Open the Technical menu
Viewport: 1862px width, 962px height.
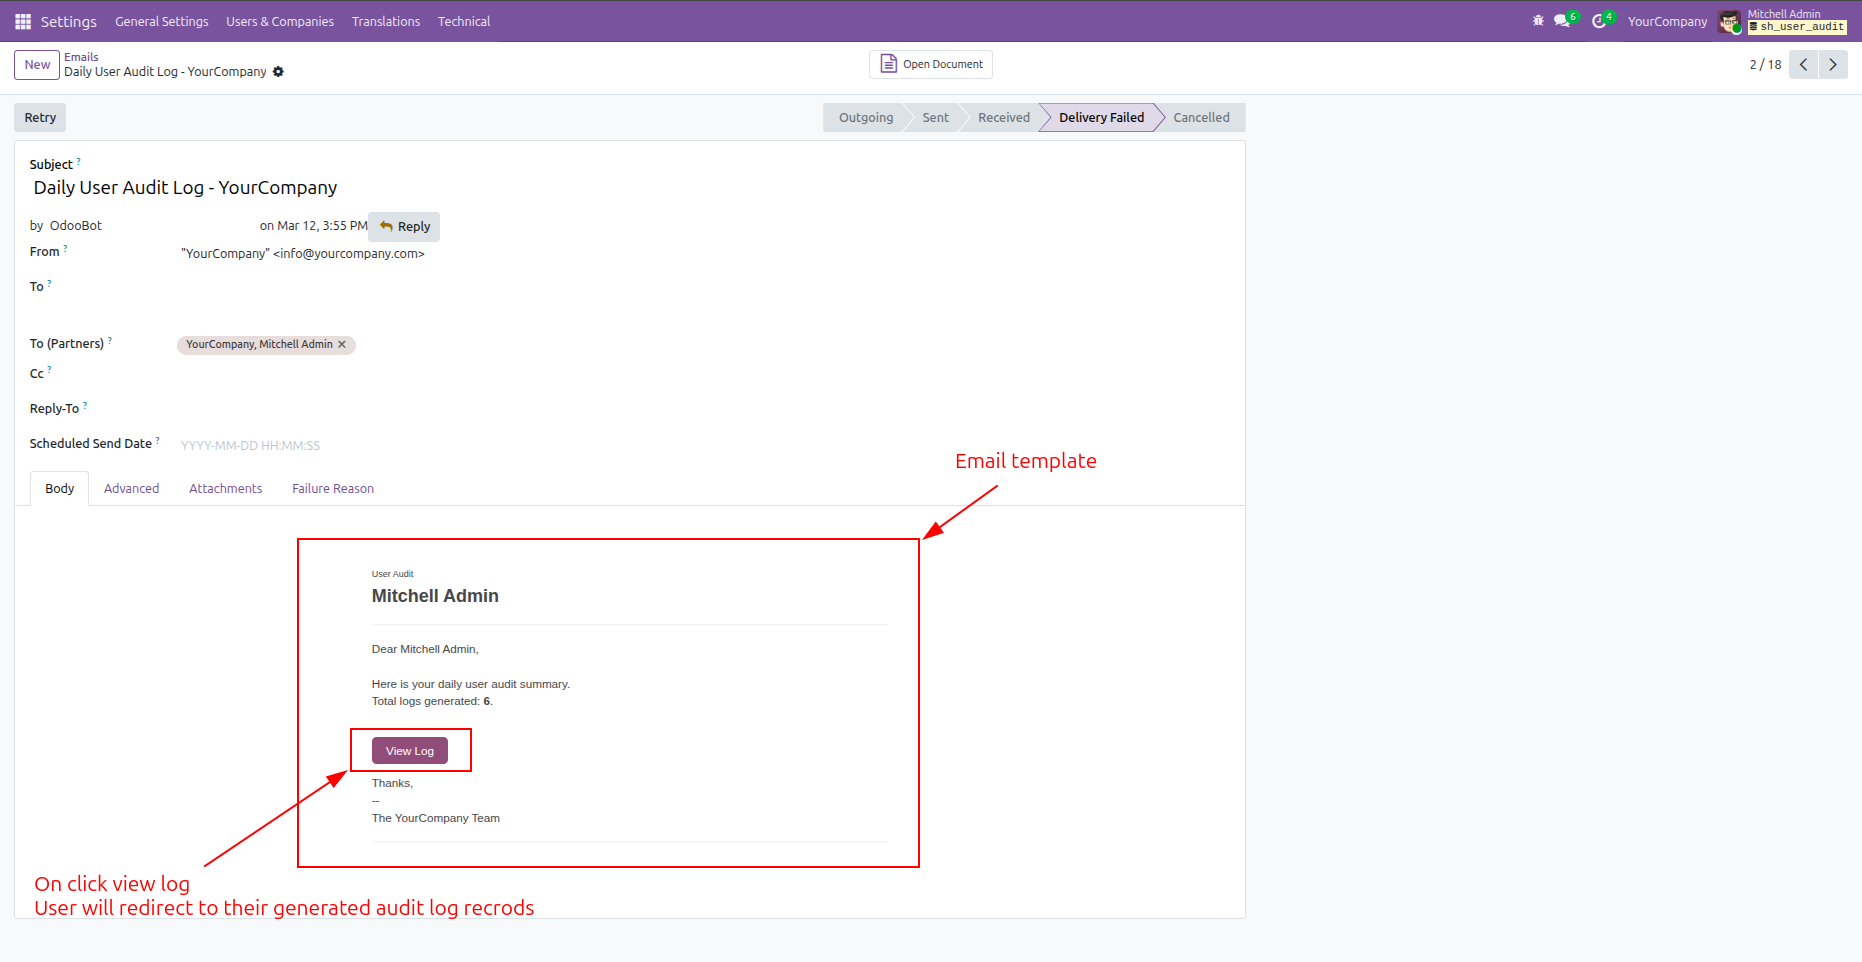tap(464, 21)
